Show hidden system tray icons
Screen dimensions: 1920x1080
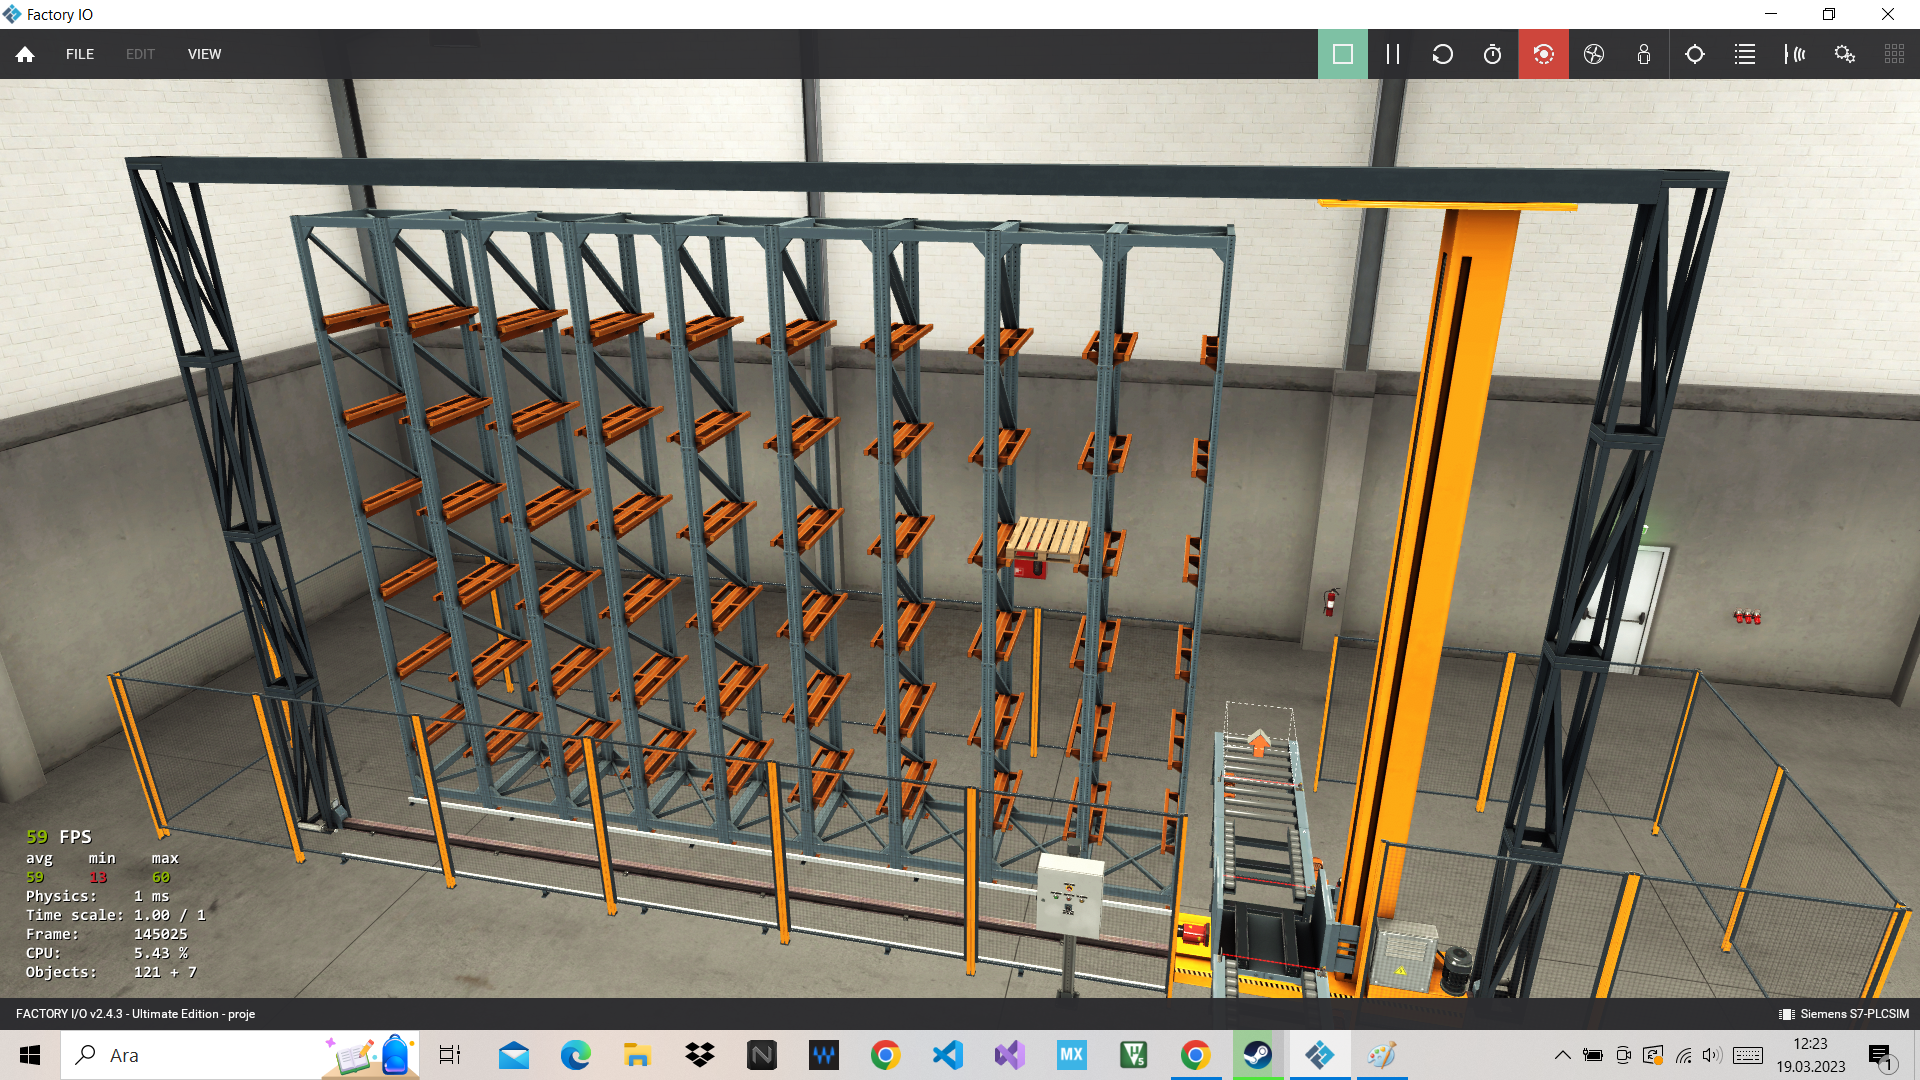[x=1562, y=1055]
